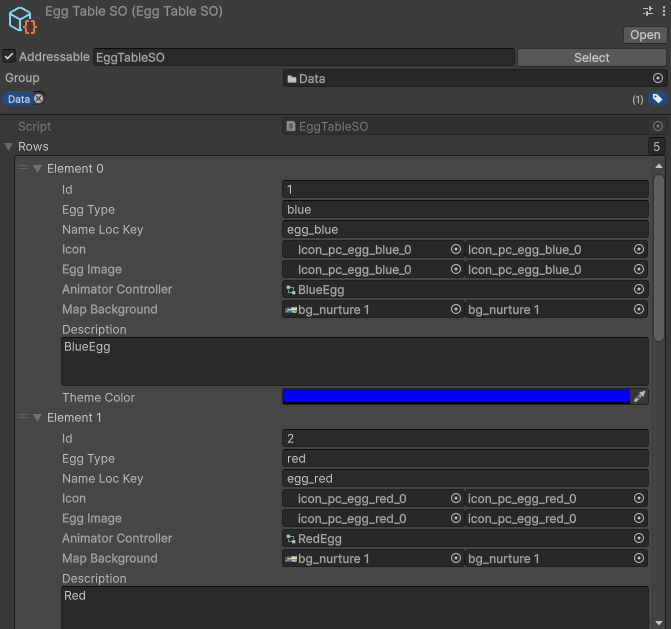Open the object picker for the Group field
Viewport: 671px width, 629px height.
coord(658,78)
